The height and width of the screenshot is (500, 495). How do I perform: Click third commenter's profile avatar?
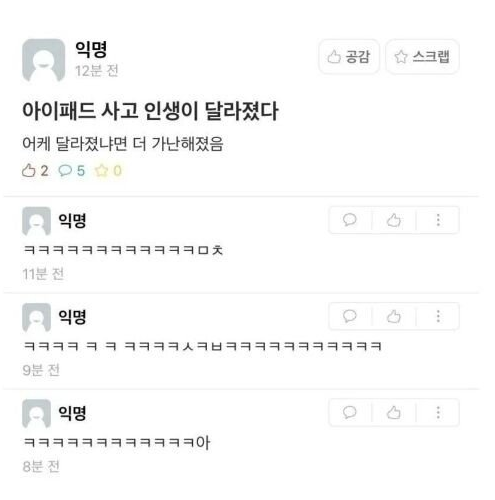click(36, 414)
